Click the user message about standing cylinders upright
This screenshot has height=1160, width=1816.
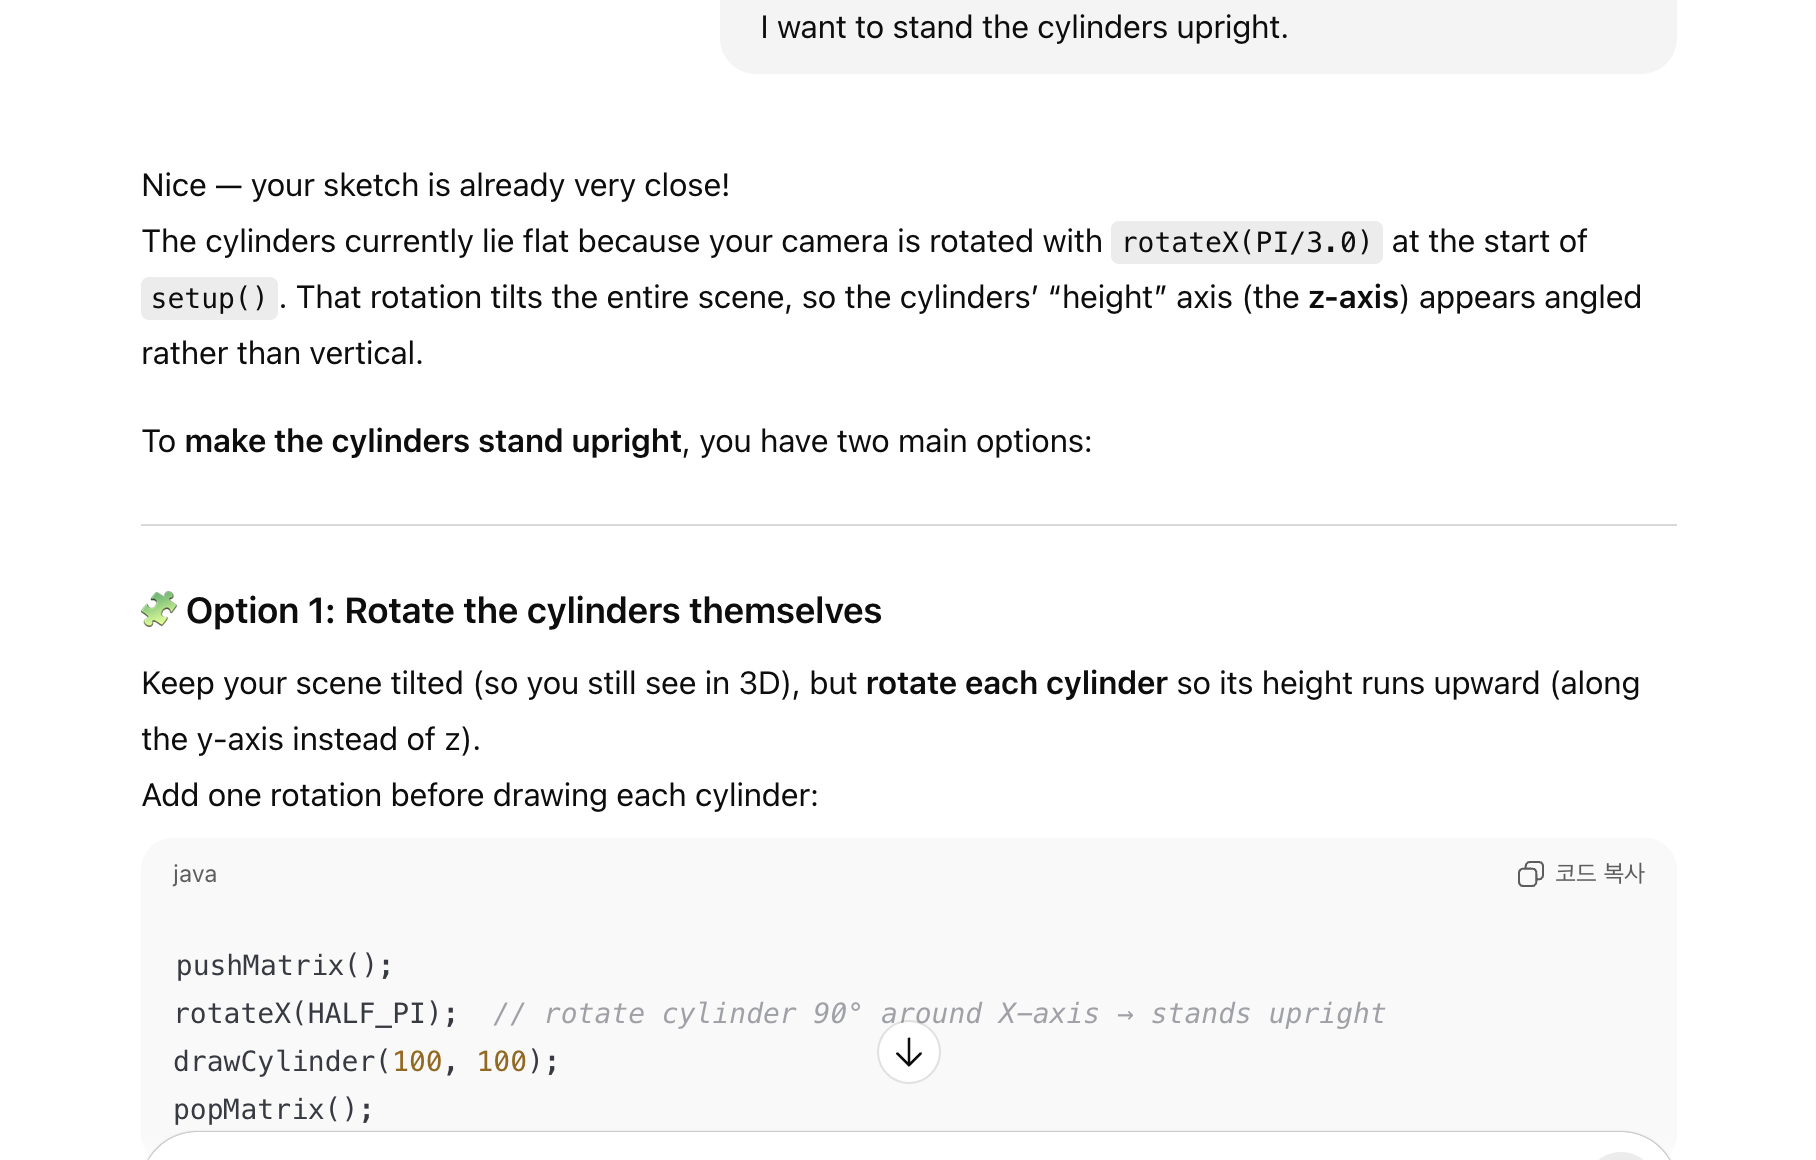1024,27
